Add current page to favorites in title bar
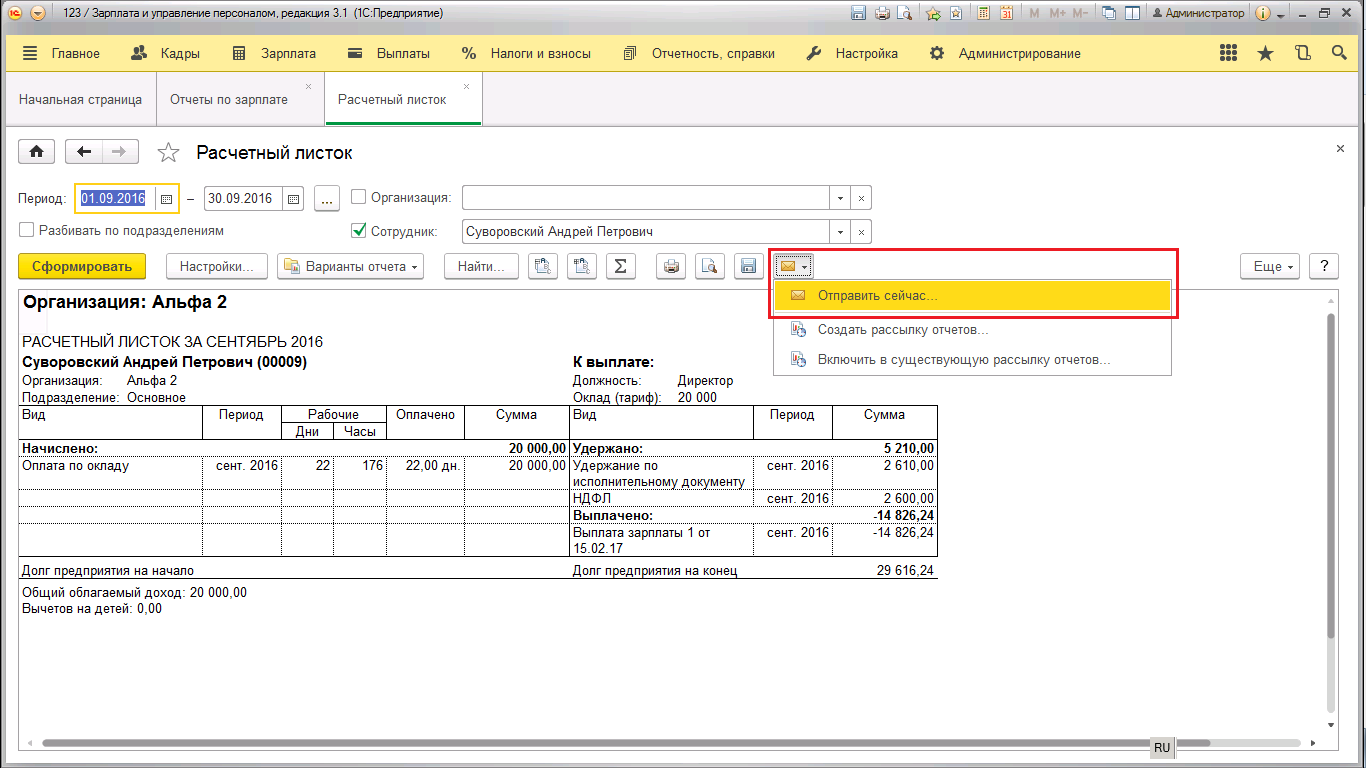Screen dimensions: 1366x768 coord(933,13)
